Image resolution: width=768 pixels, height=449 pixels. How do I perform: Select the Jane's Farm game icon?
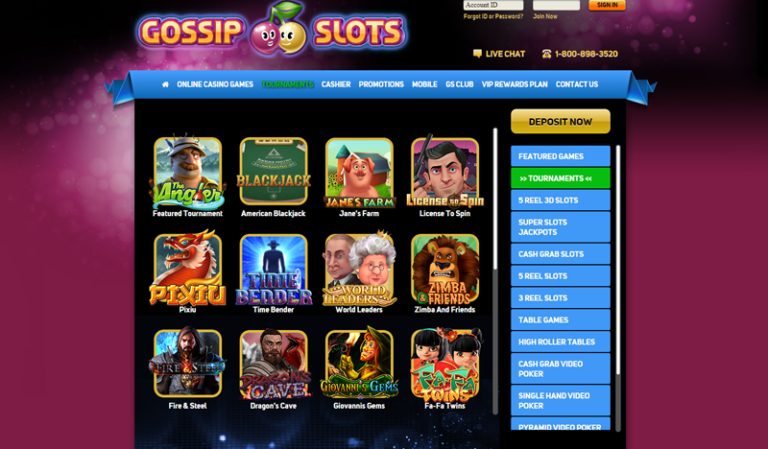pos(359,172)
